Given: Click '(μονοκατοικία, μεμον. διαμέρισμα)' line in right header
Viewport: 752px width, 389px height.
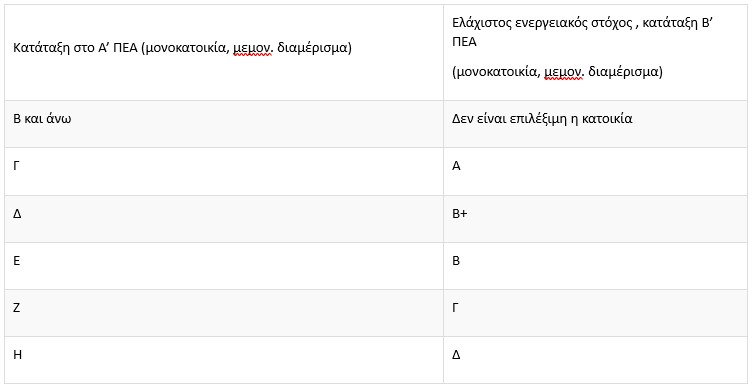Looking at the screenshot, I should [x=557, y=73].
